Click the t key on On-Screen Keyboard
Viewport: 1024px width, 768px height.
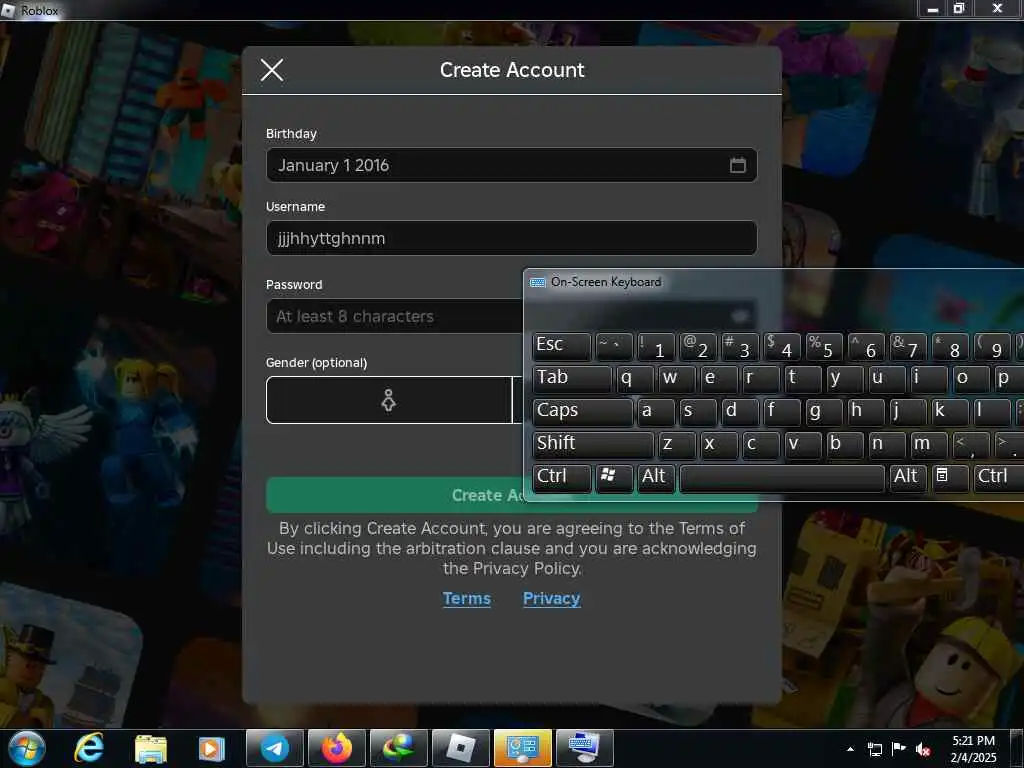point(803,379)
